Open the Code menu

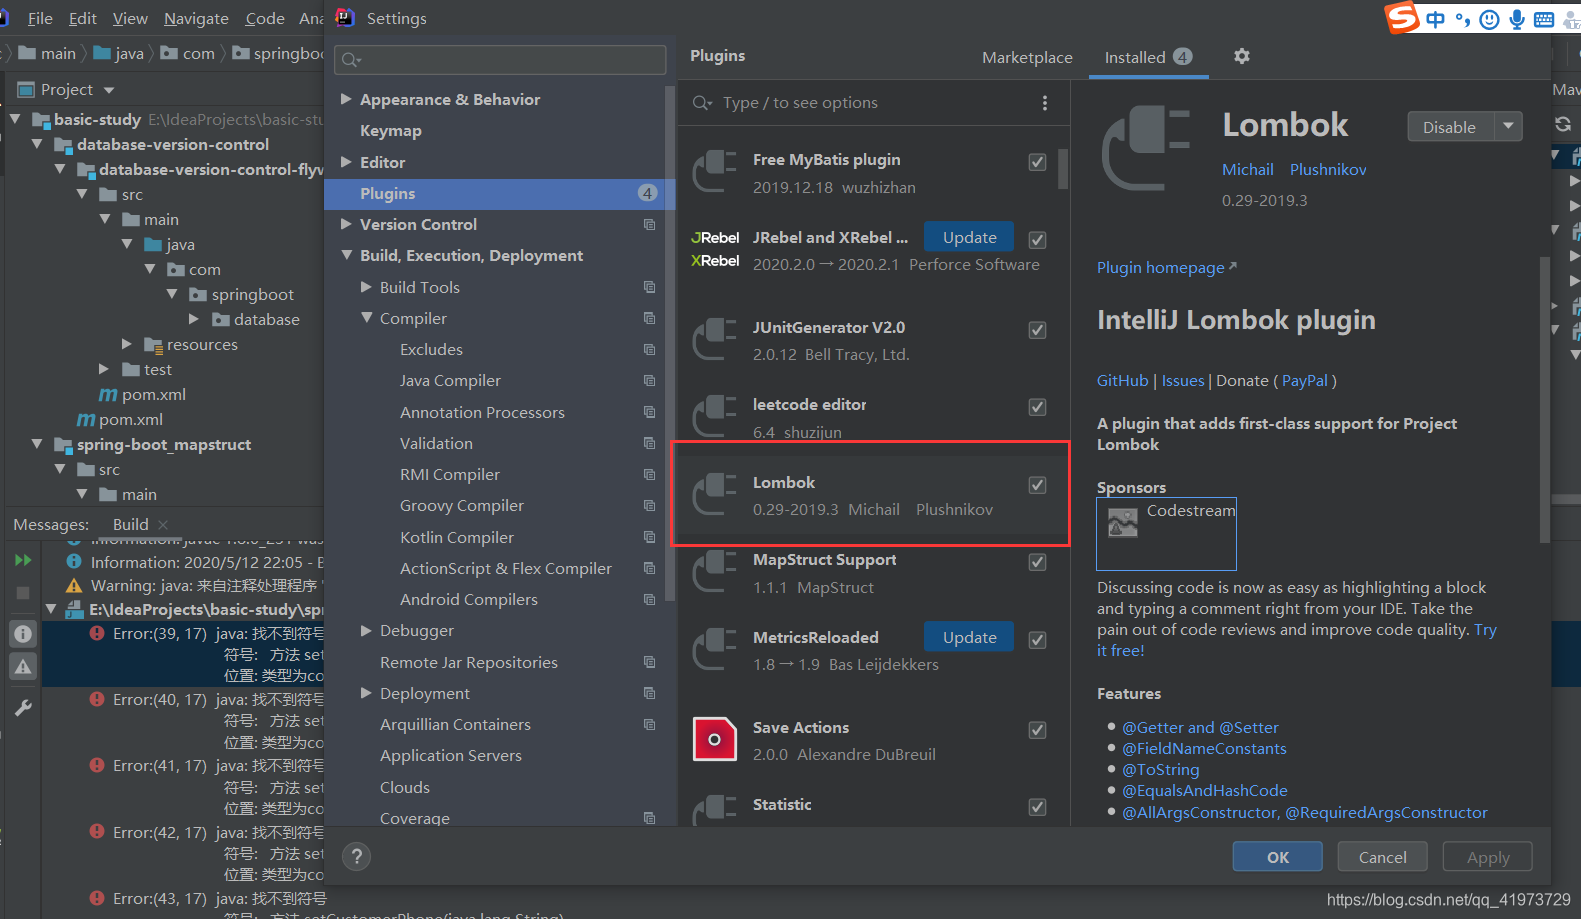pos(265,18)
